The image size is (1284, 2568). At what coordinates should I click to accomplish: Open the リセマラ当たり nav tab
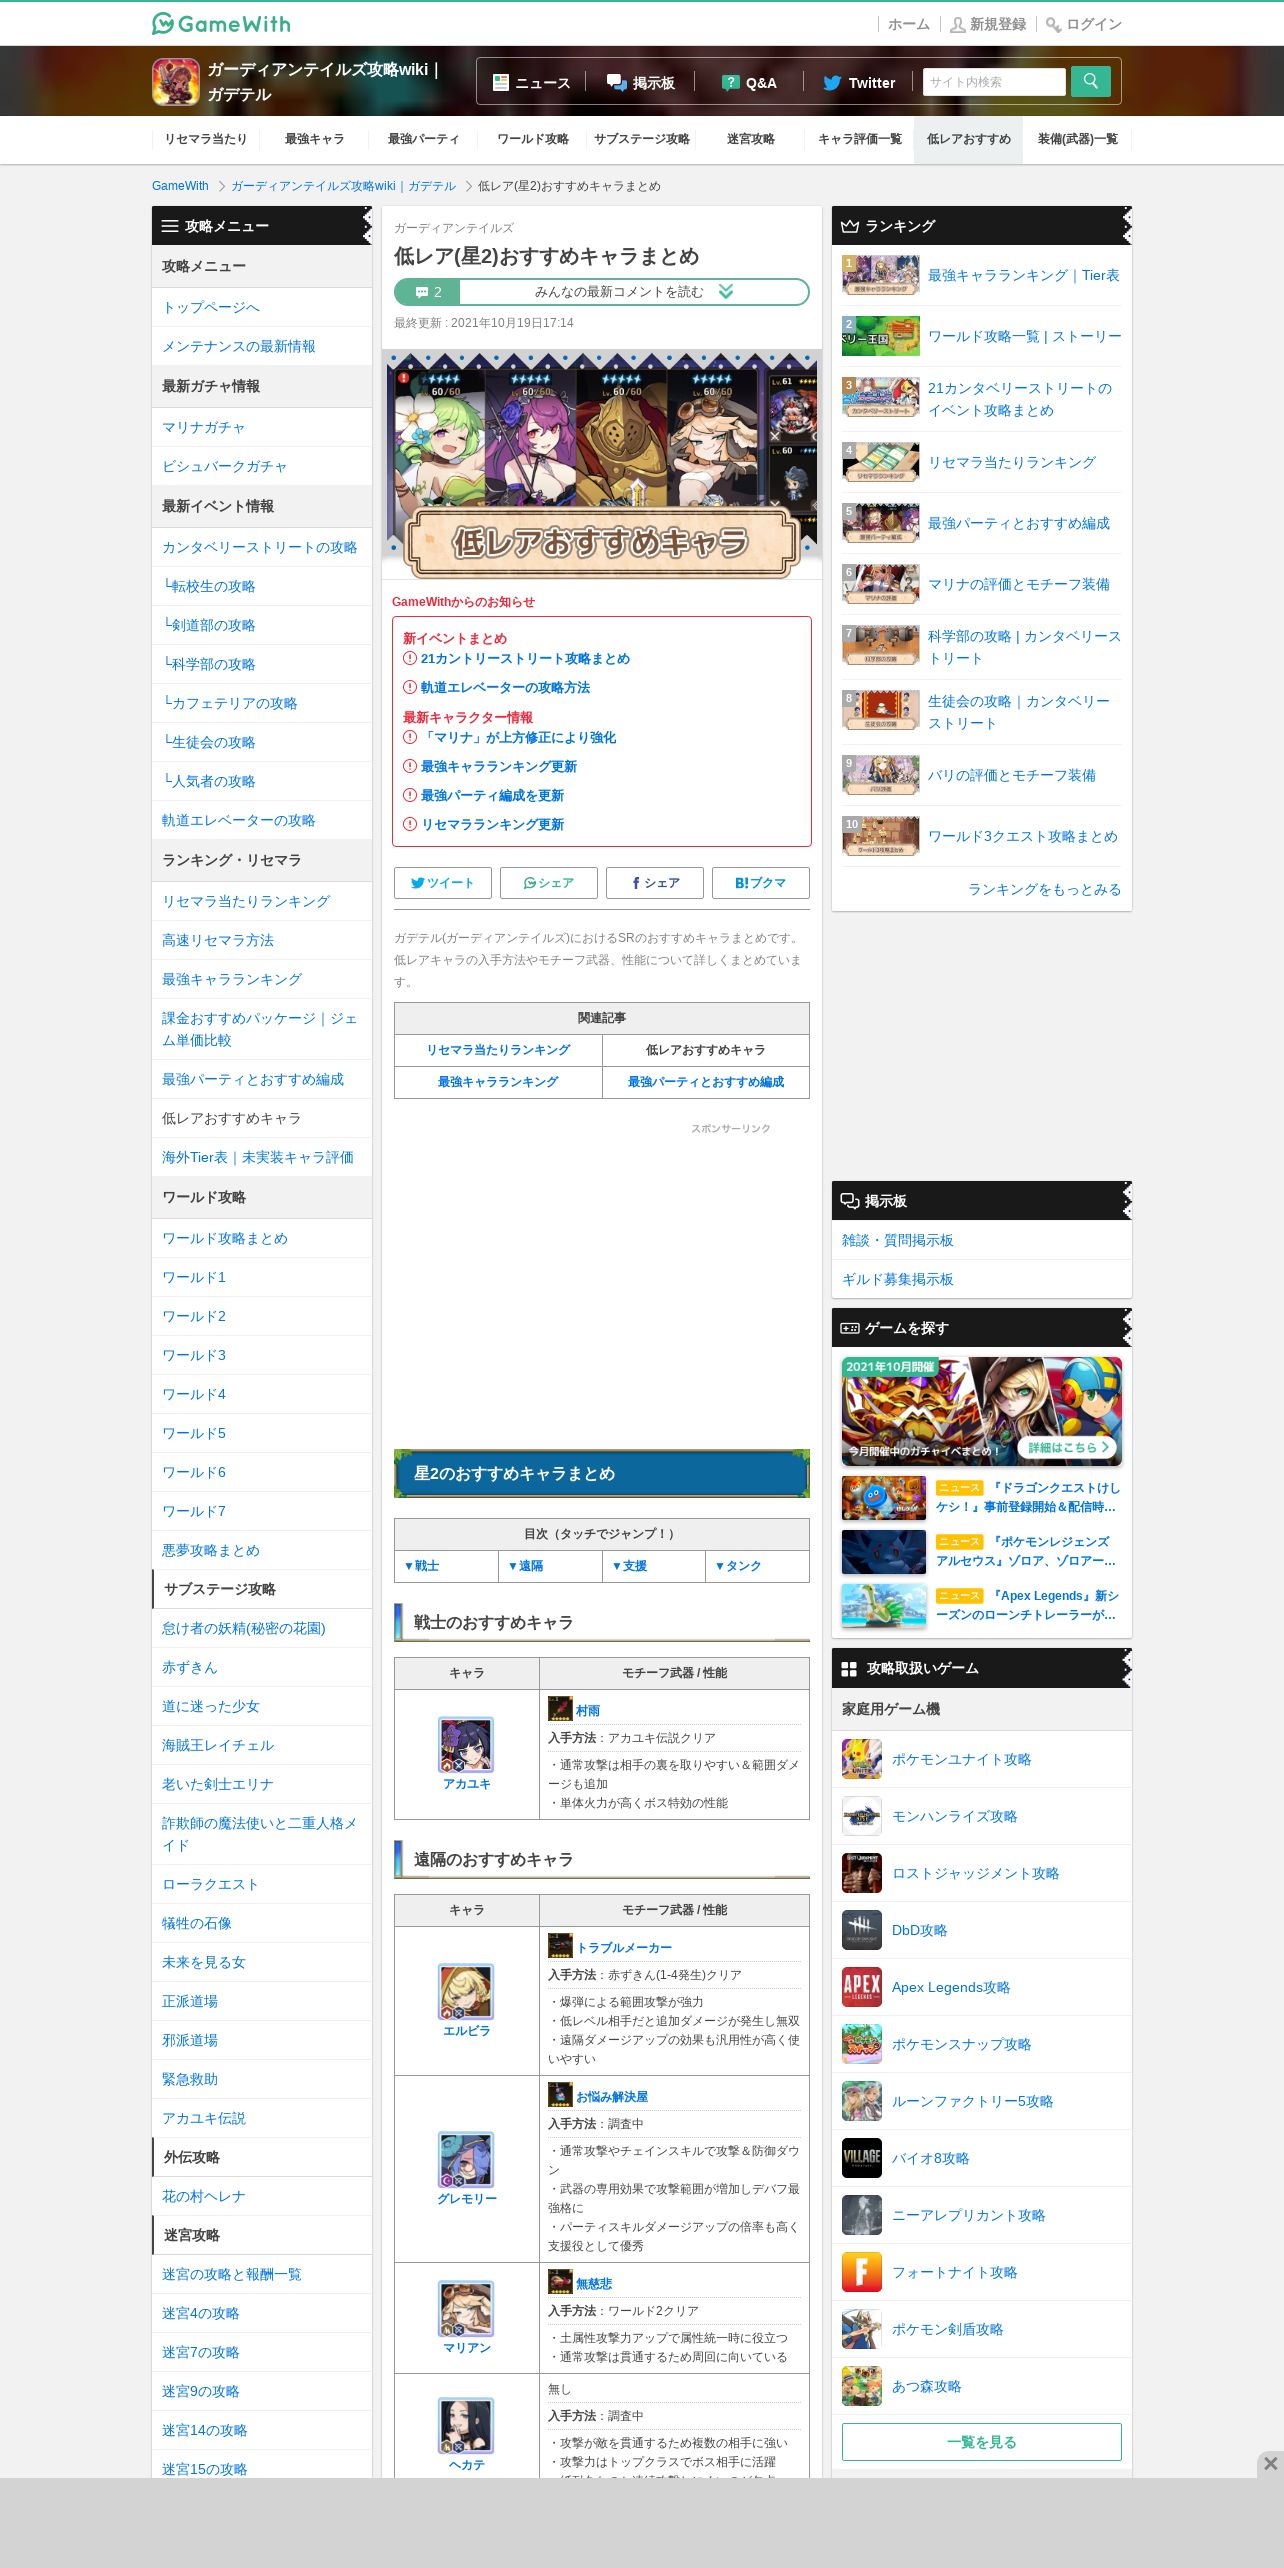206,139
